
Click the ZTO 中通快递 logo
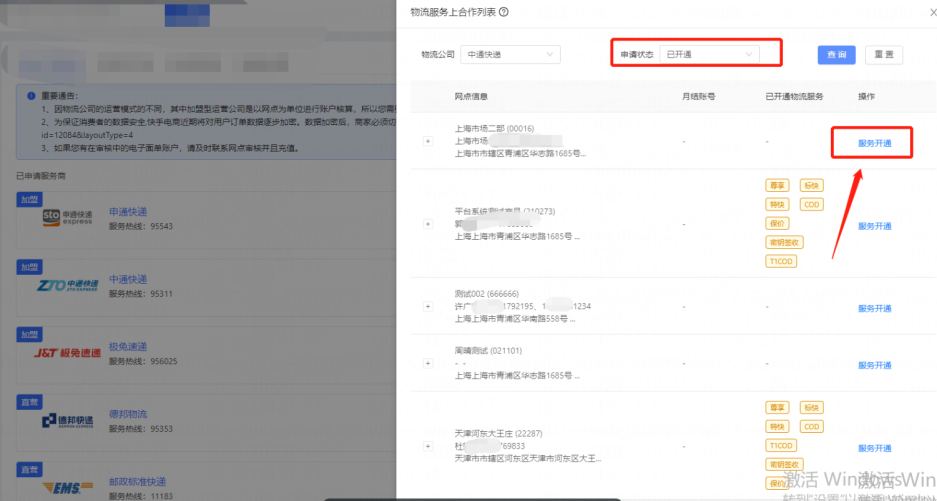pyautogui.click(x=67, y=286)
